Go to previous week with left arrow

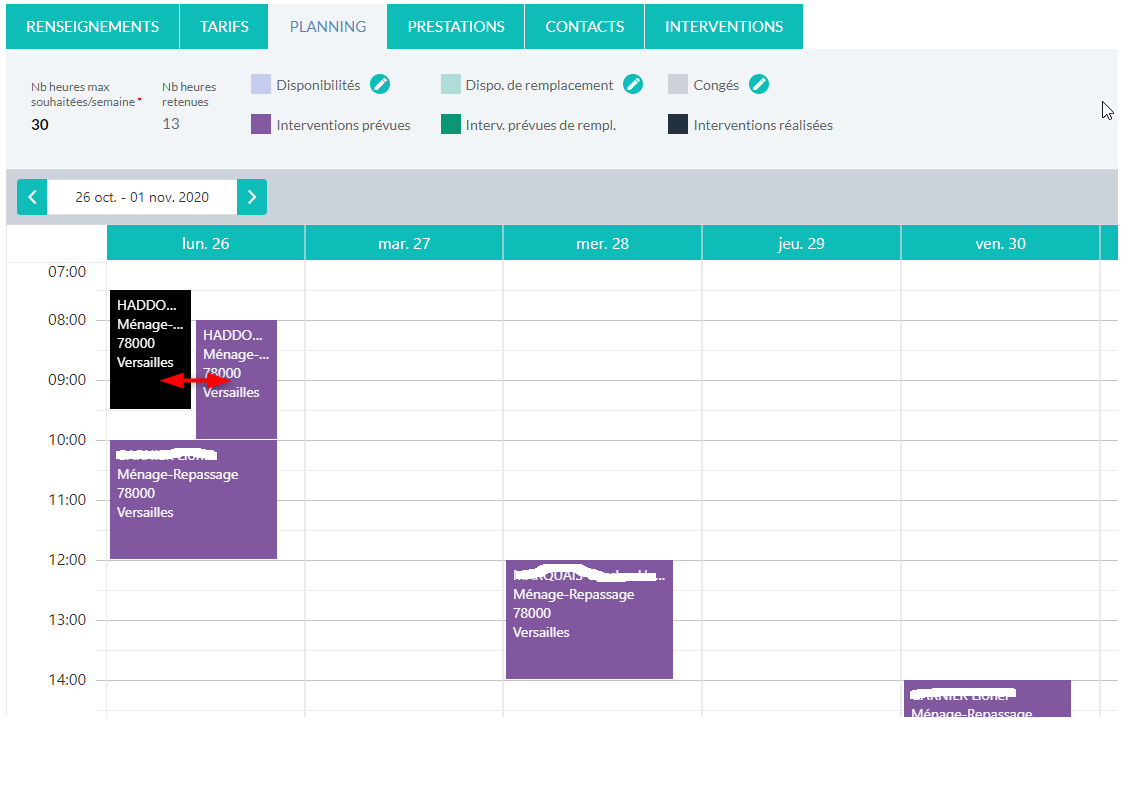point(31,197)
